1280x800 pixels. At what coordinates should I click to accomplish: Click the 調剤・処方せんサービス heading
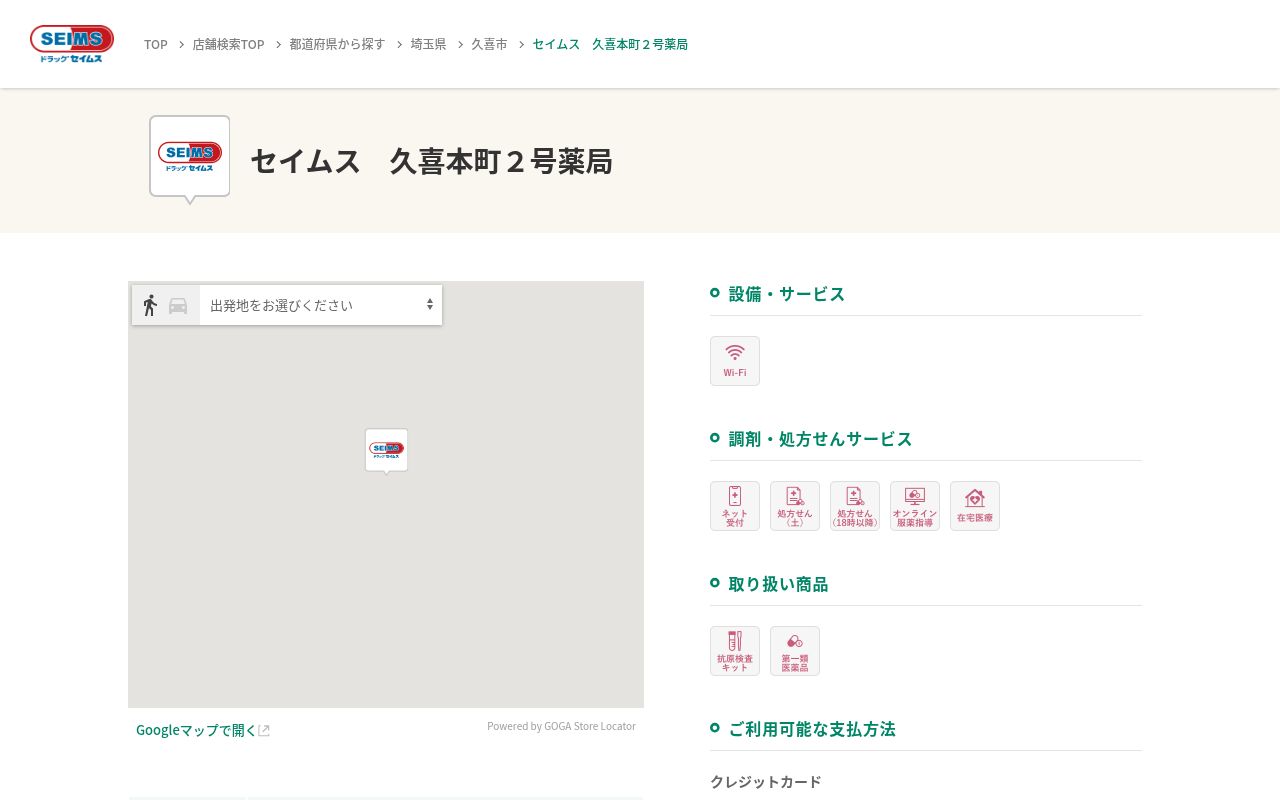pyautogui.click(x=820, y=438)
